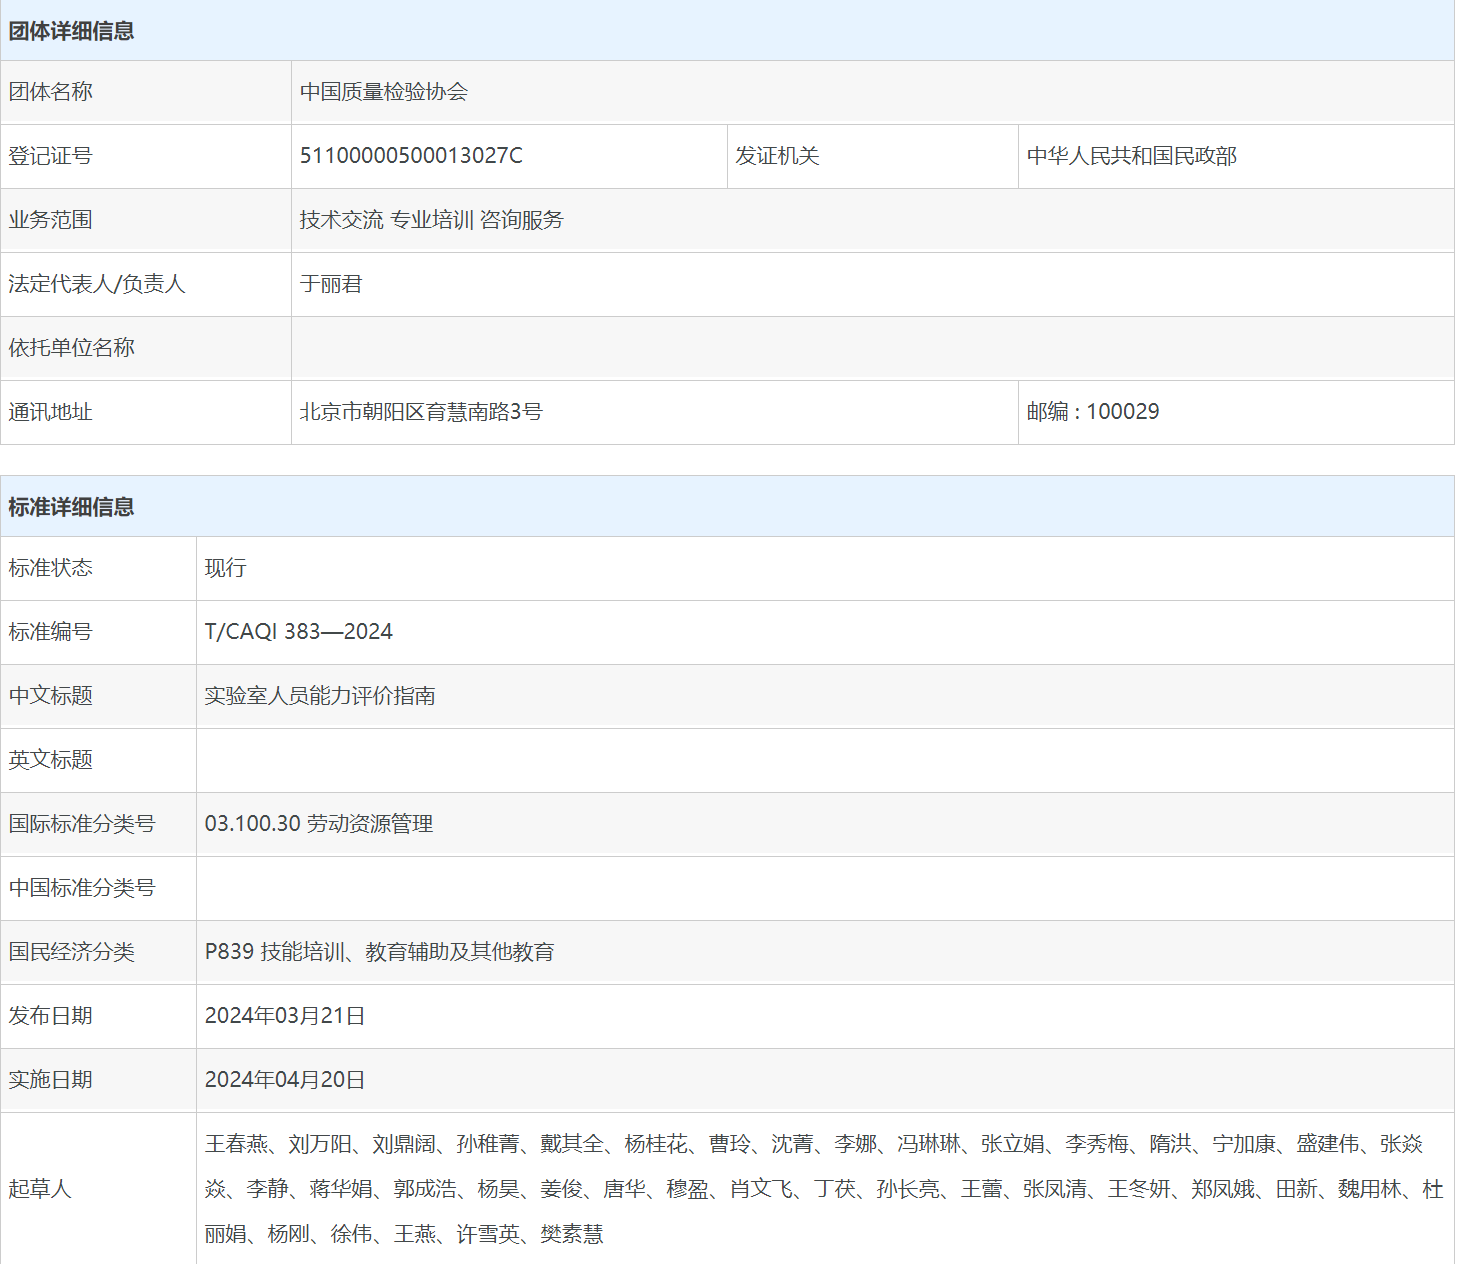
Task: Select the 英文标题 label
Action: tap(50, 760)
